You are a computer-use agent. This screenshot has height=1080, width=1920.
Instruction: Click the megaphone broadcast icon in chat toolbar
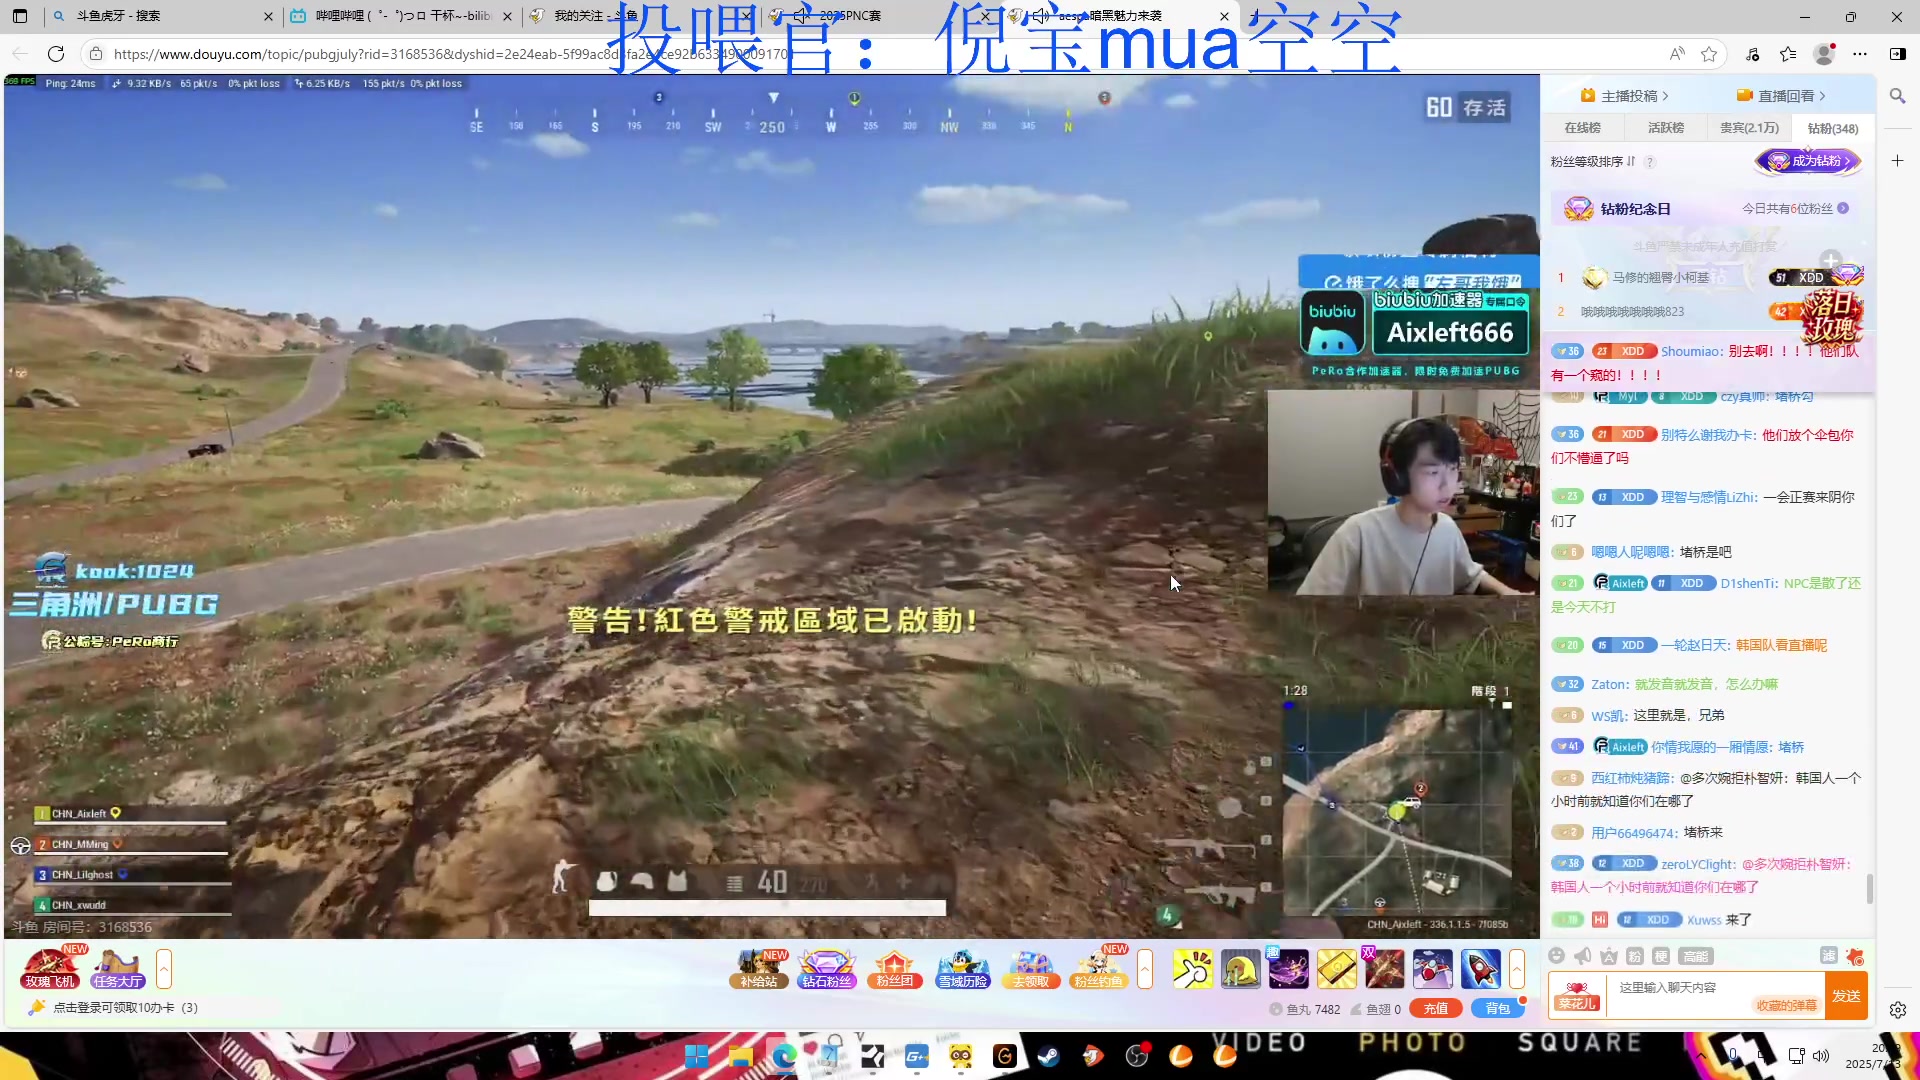coord(1583,956)
